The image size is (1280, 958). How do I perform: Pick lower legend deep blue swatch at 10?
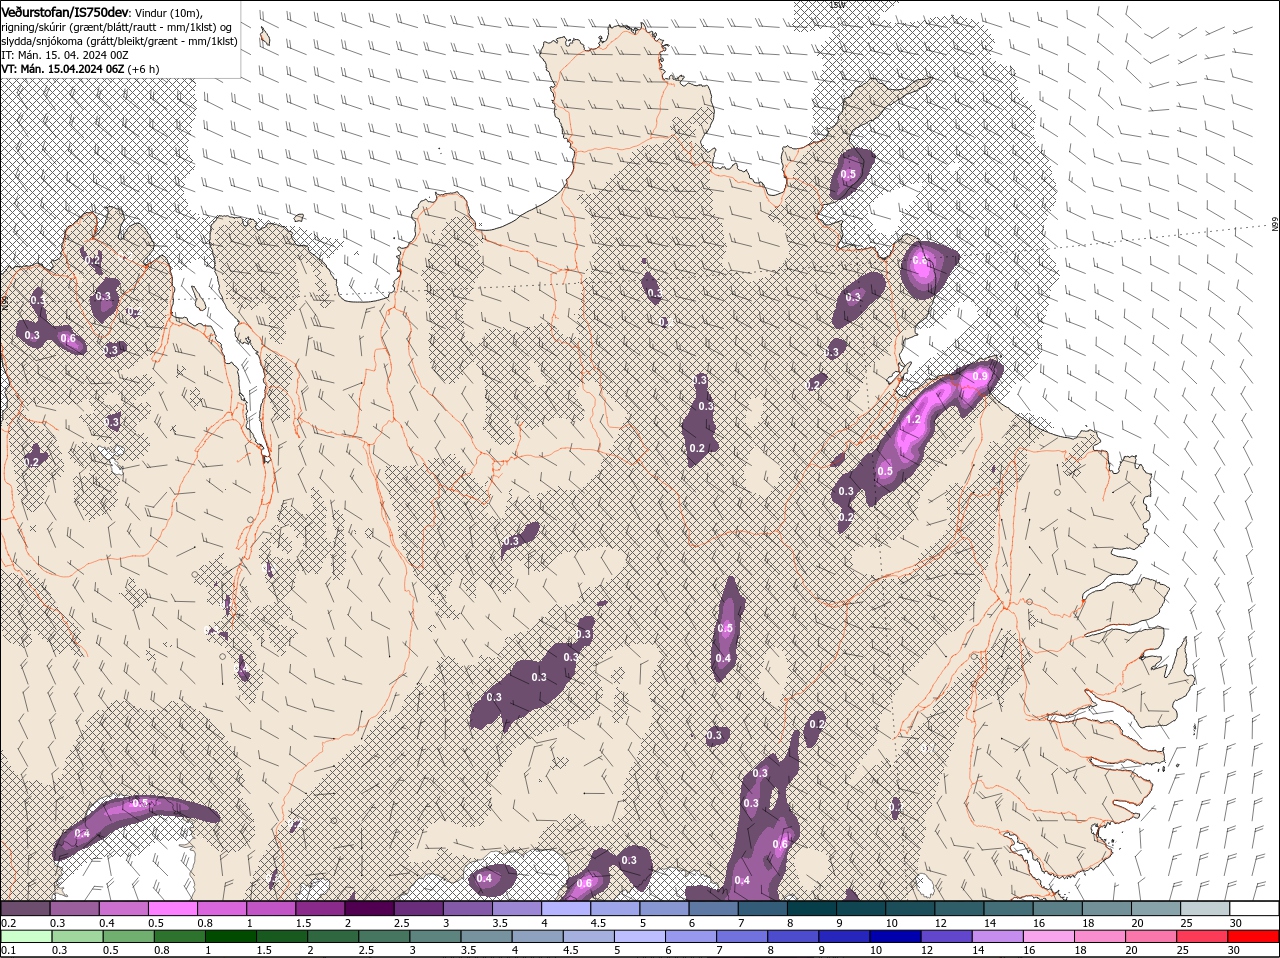pos(895,936)
